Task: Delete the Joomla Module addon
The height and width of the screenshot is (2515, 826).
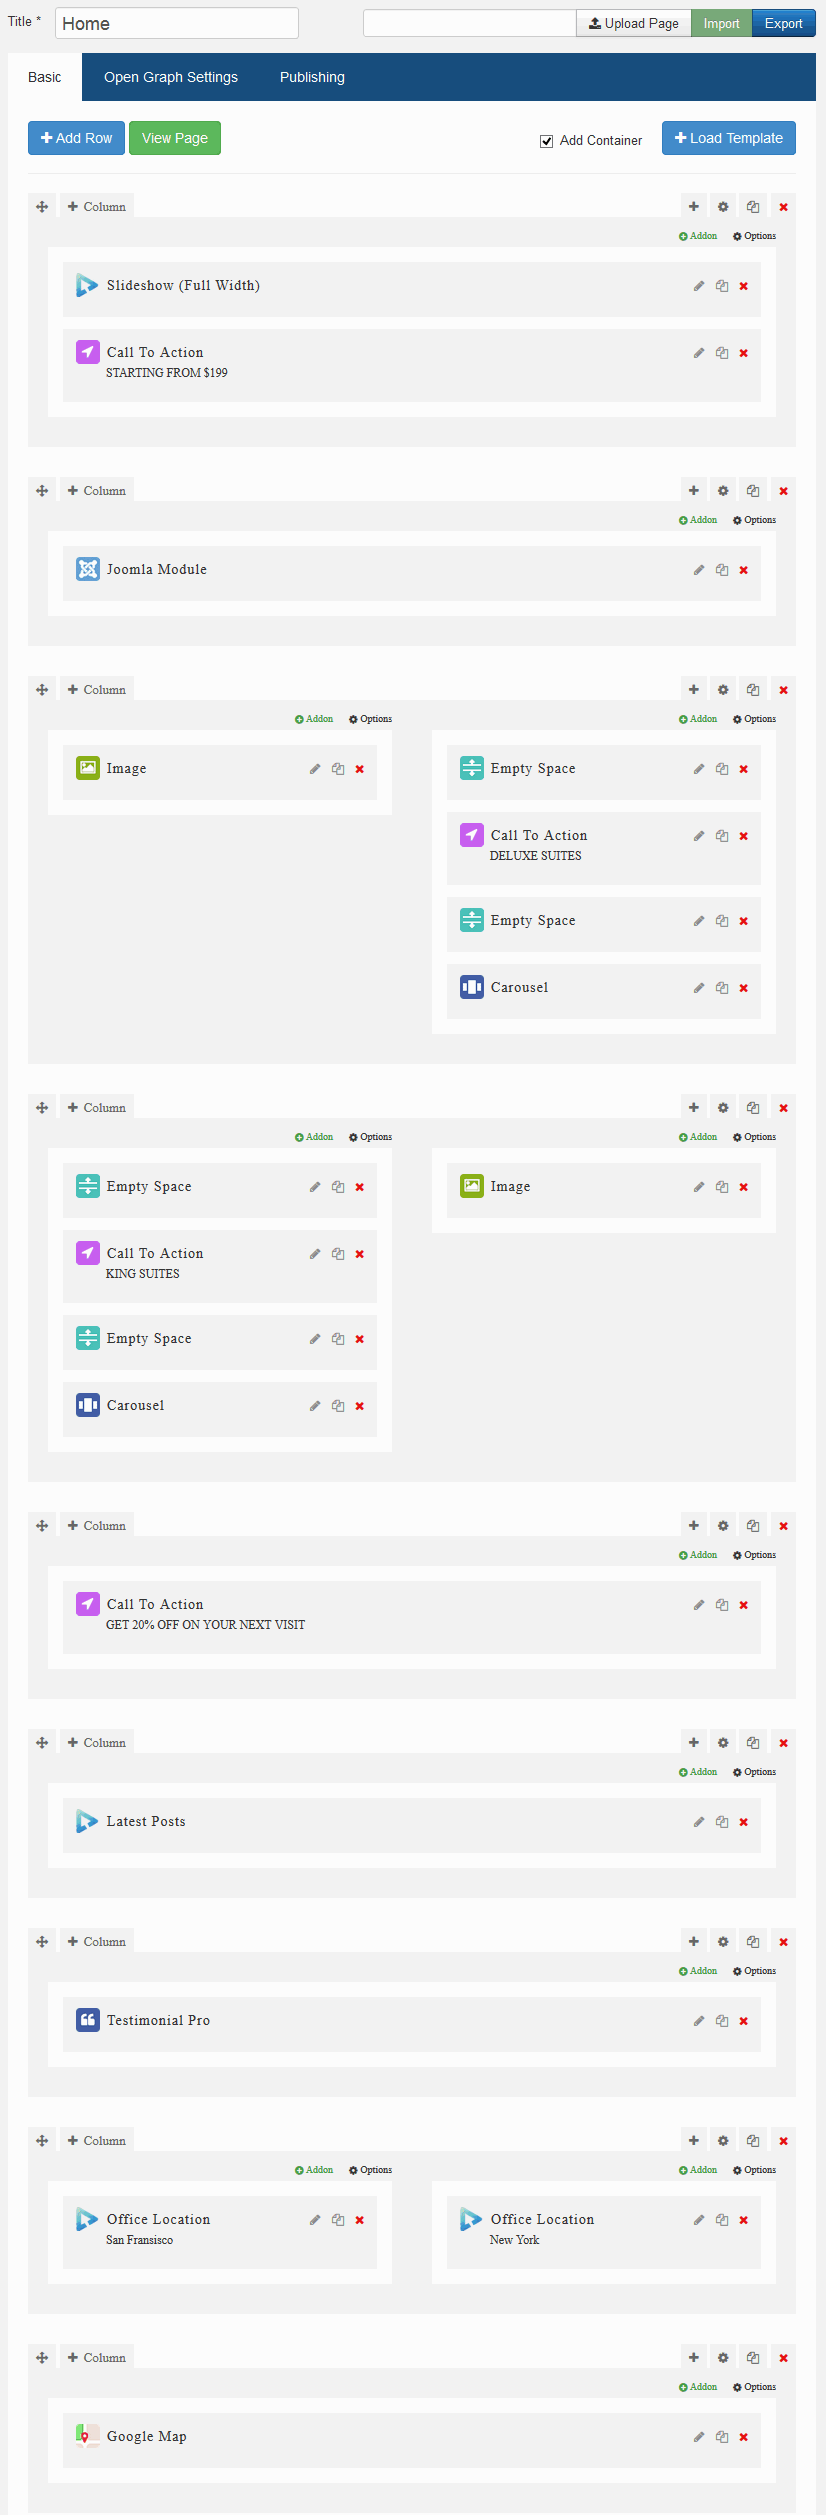Action: pos(744,570)
